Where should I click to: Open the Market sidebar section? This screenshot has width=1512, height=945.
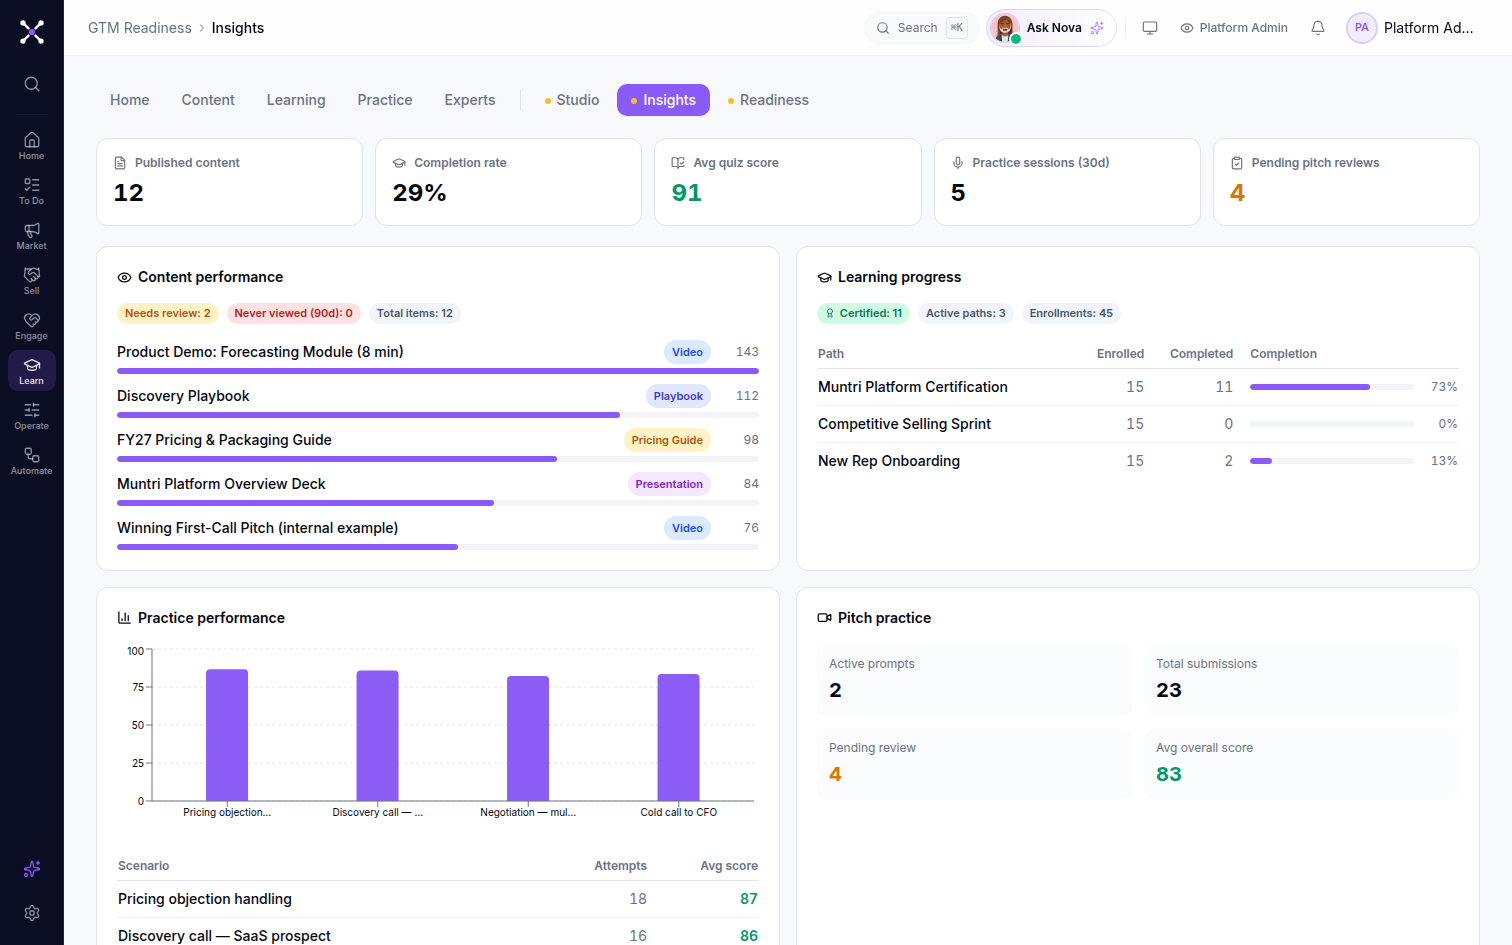tap(32, 235)
